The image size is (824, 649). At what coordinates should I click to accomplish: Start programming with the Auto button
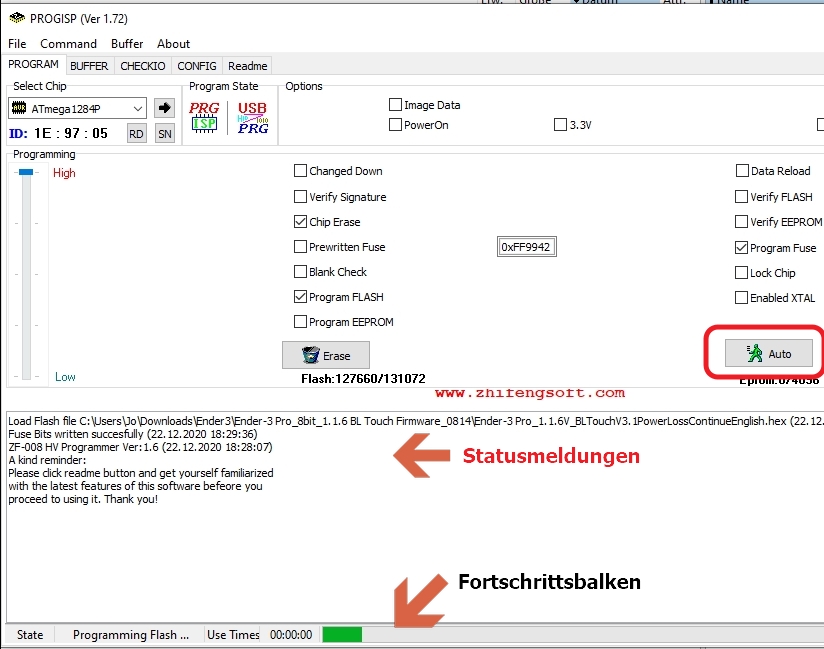(769, 353)
